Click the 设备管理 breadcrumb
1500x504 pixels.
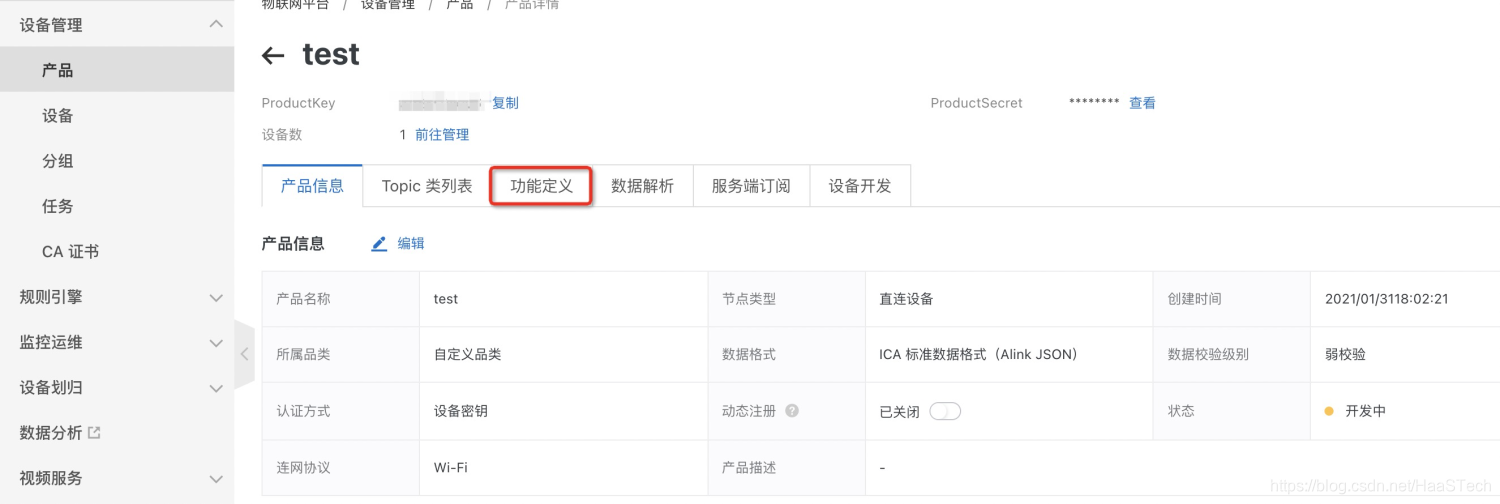(386, 5)
